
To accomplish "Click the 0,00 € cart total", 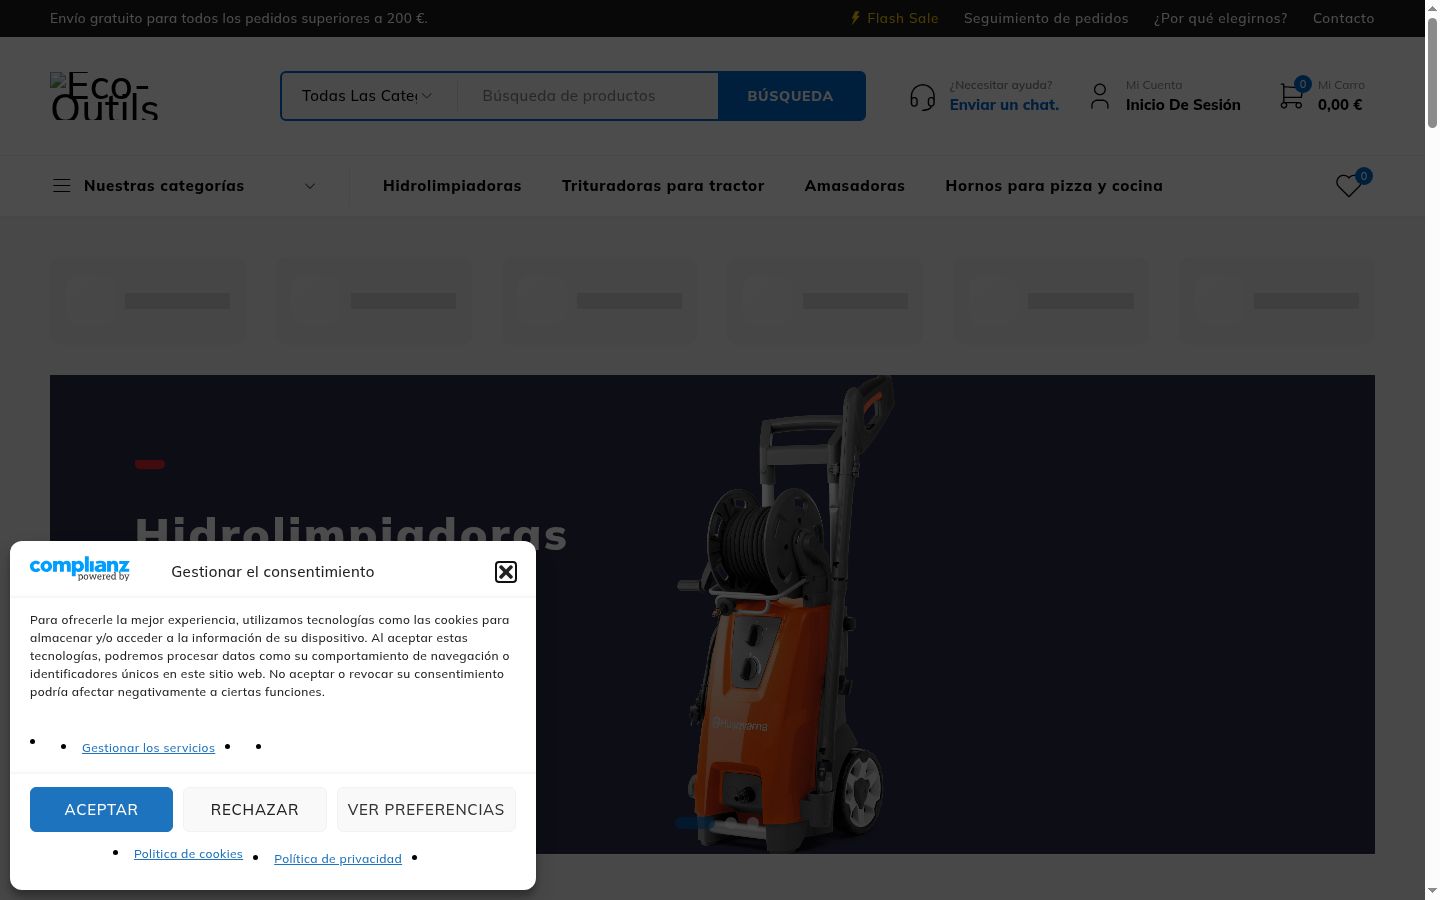I will [1340, 105].
